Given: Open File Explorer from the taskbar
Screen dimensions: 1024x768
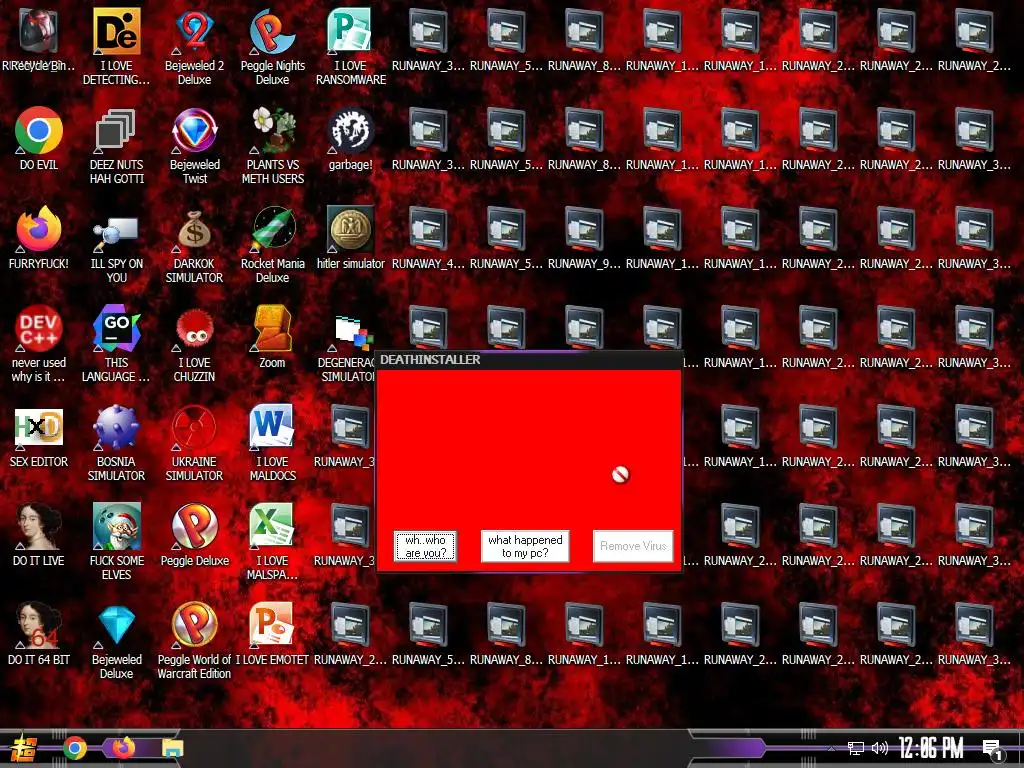Looking at the screenshot, I should coord(173,748).
